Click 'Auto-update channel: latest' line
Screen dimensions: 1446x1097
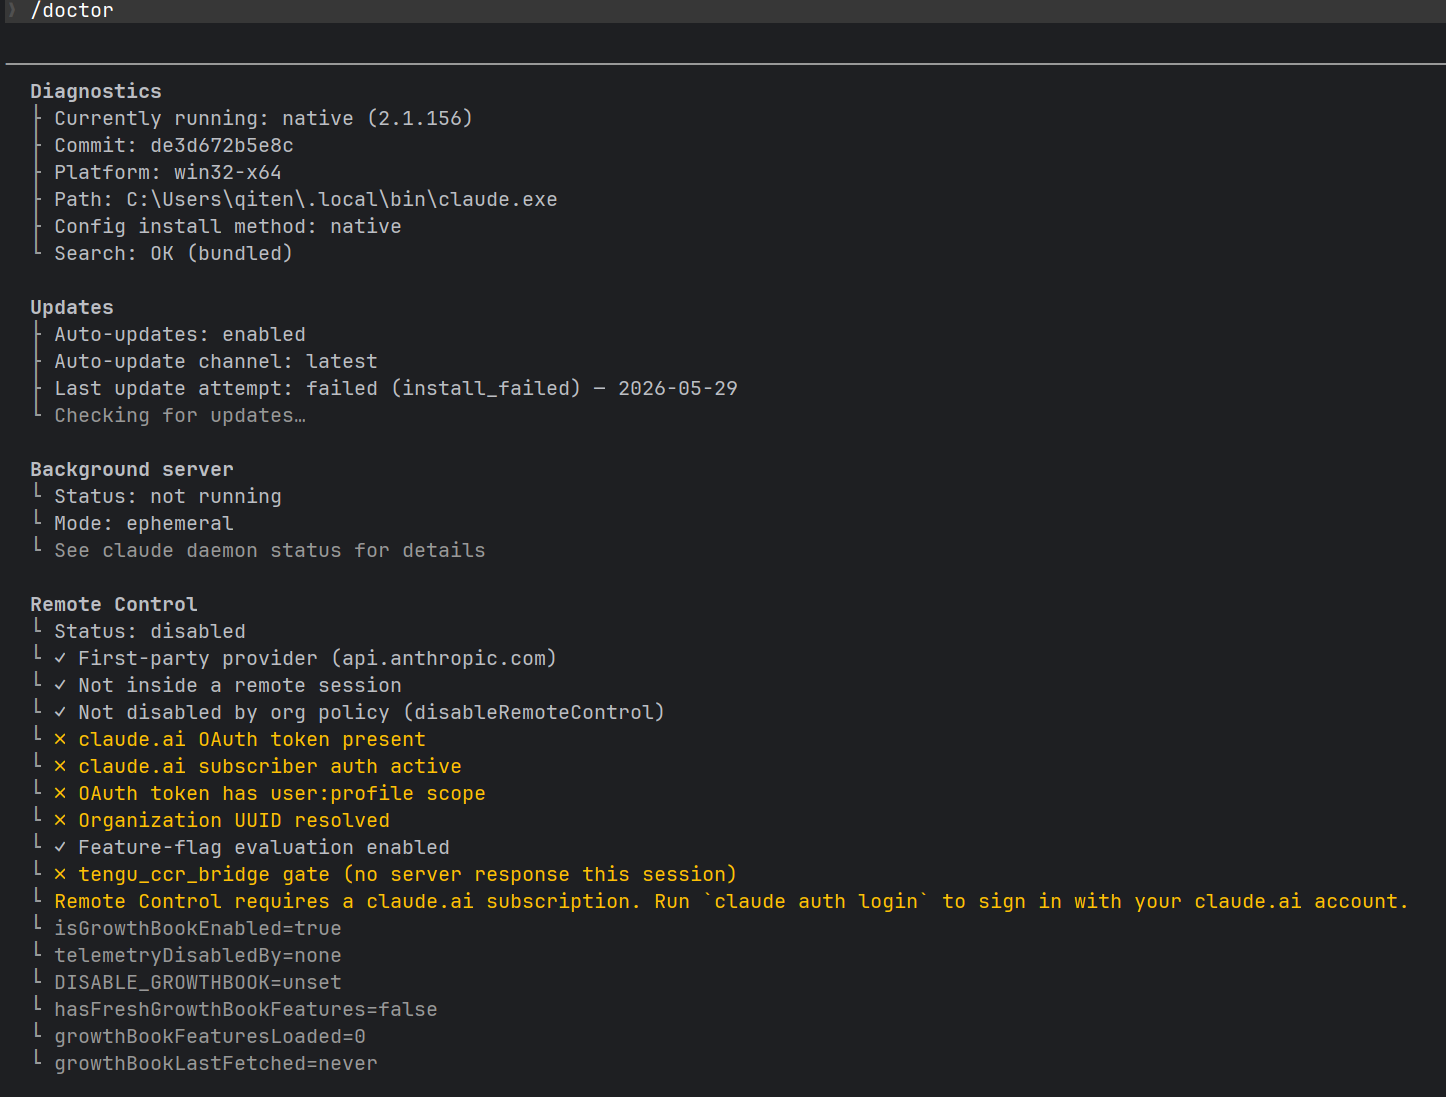pos(216,362)
